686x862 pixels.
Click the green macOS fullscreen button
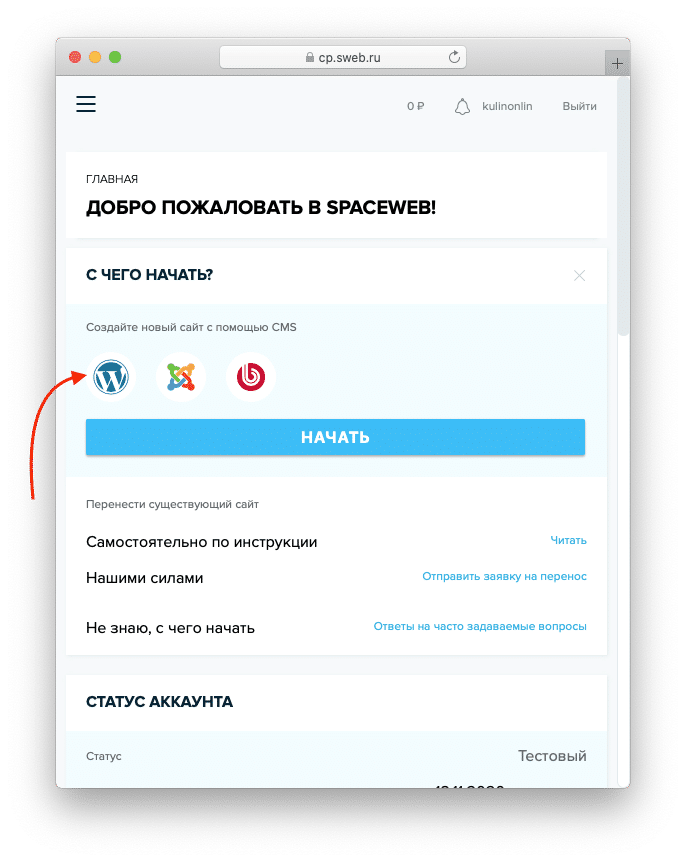[x=115, y=57]
